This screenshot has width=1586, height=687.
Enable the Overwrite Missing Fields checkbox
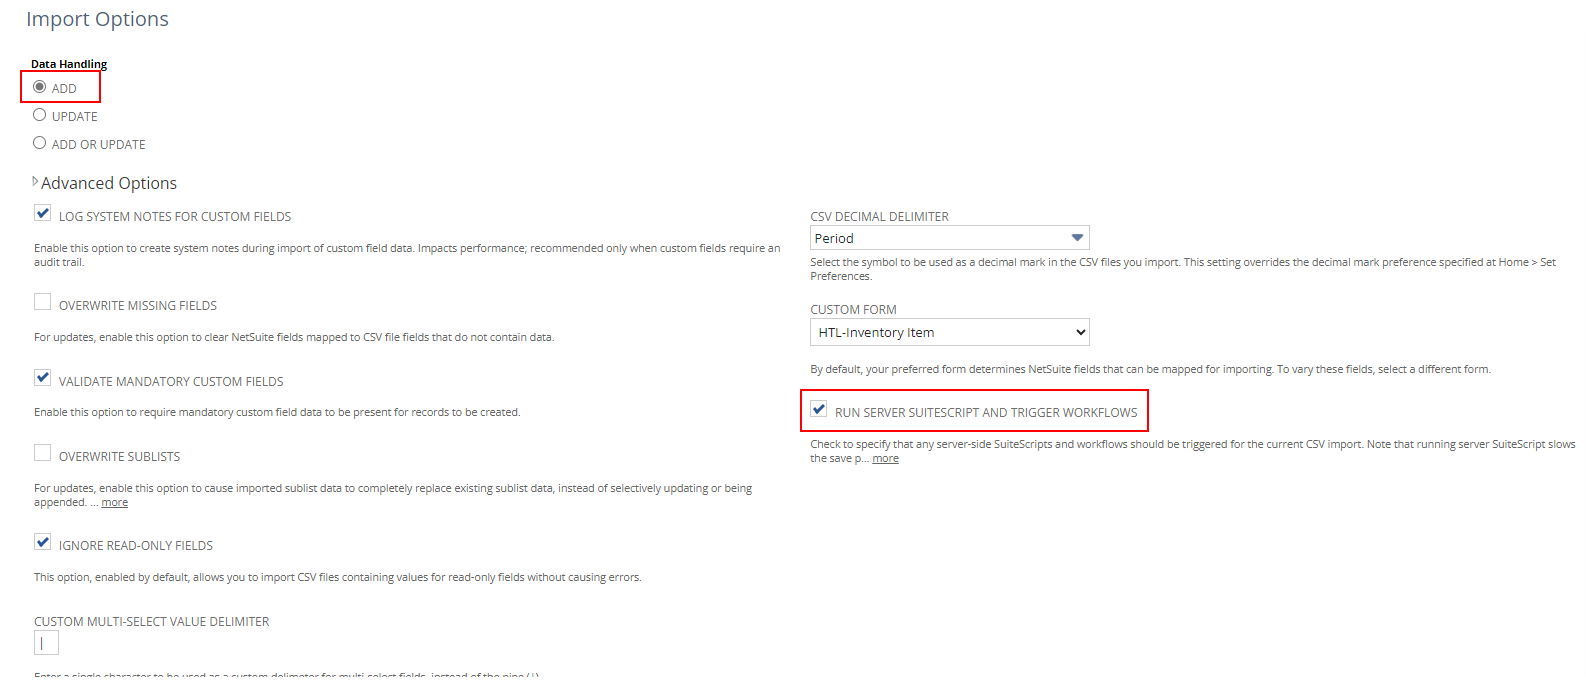pyautogui.click(x=43, y=302)
